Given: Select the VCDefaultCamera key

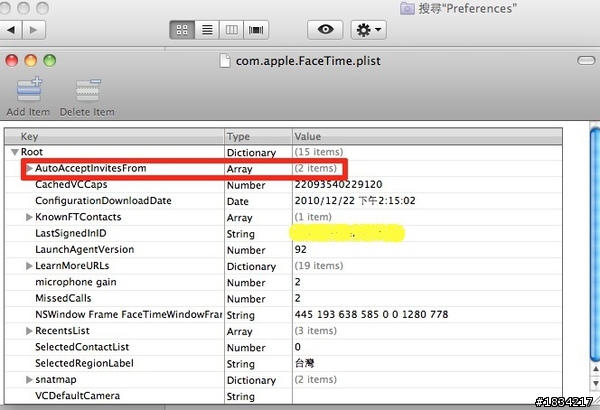Looking at the screenshot, I should (x=77, y=396).
